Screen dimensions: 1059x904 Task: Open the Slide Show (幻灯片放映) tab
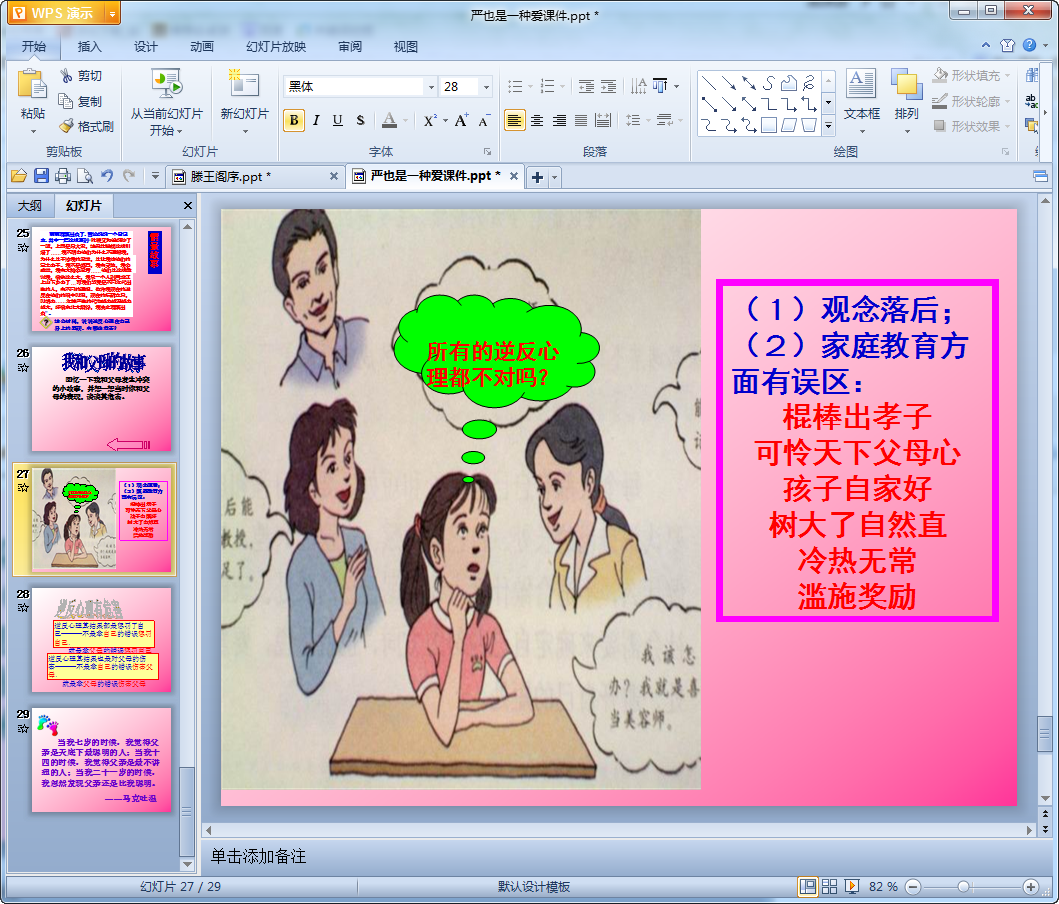(x=276, y=47)
